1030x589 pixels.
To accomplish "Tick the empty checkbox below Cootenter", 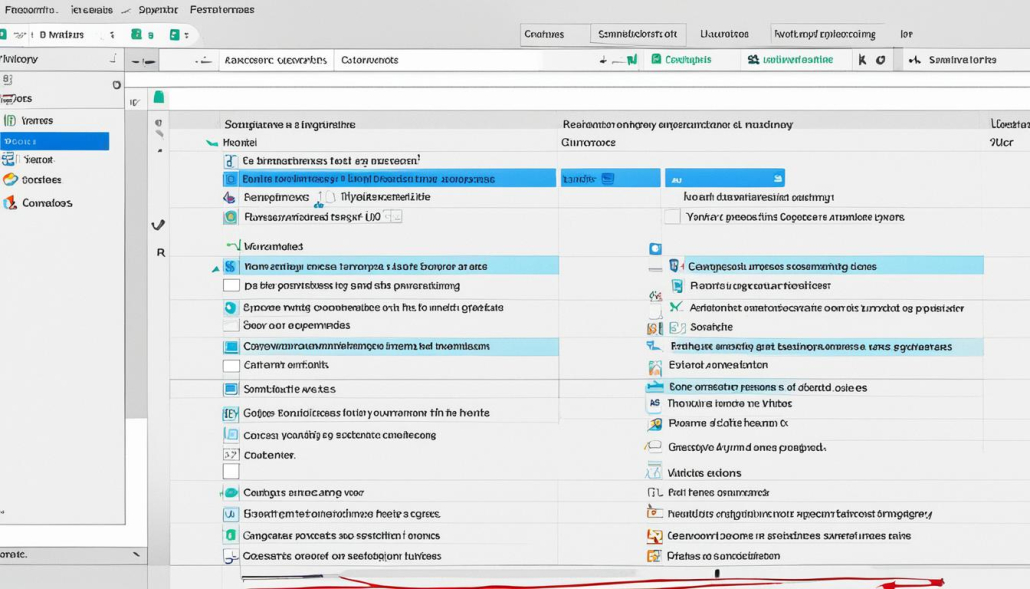I will click(x=231, y=471).
